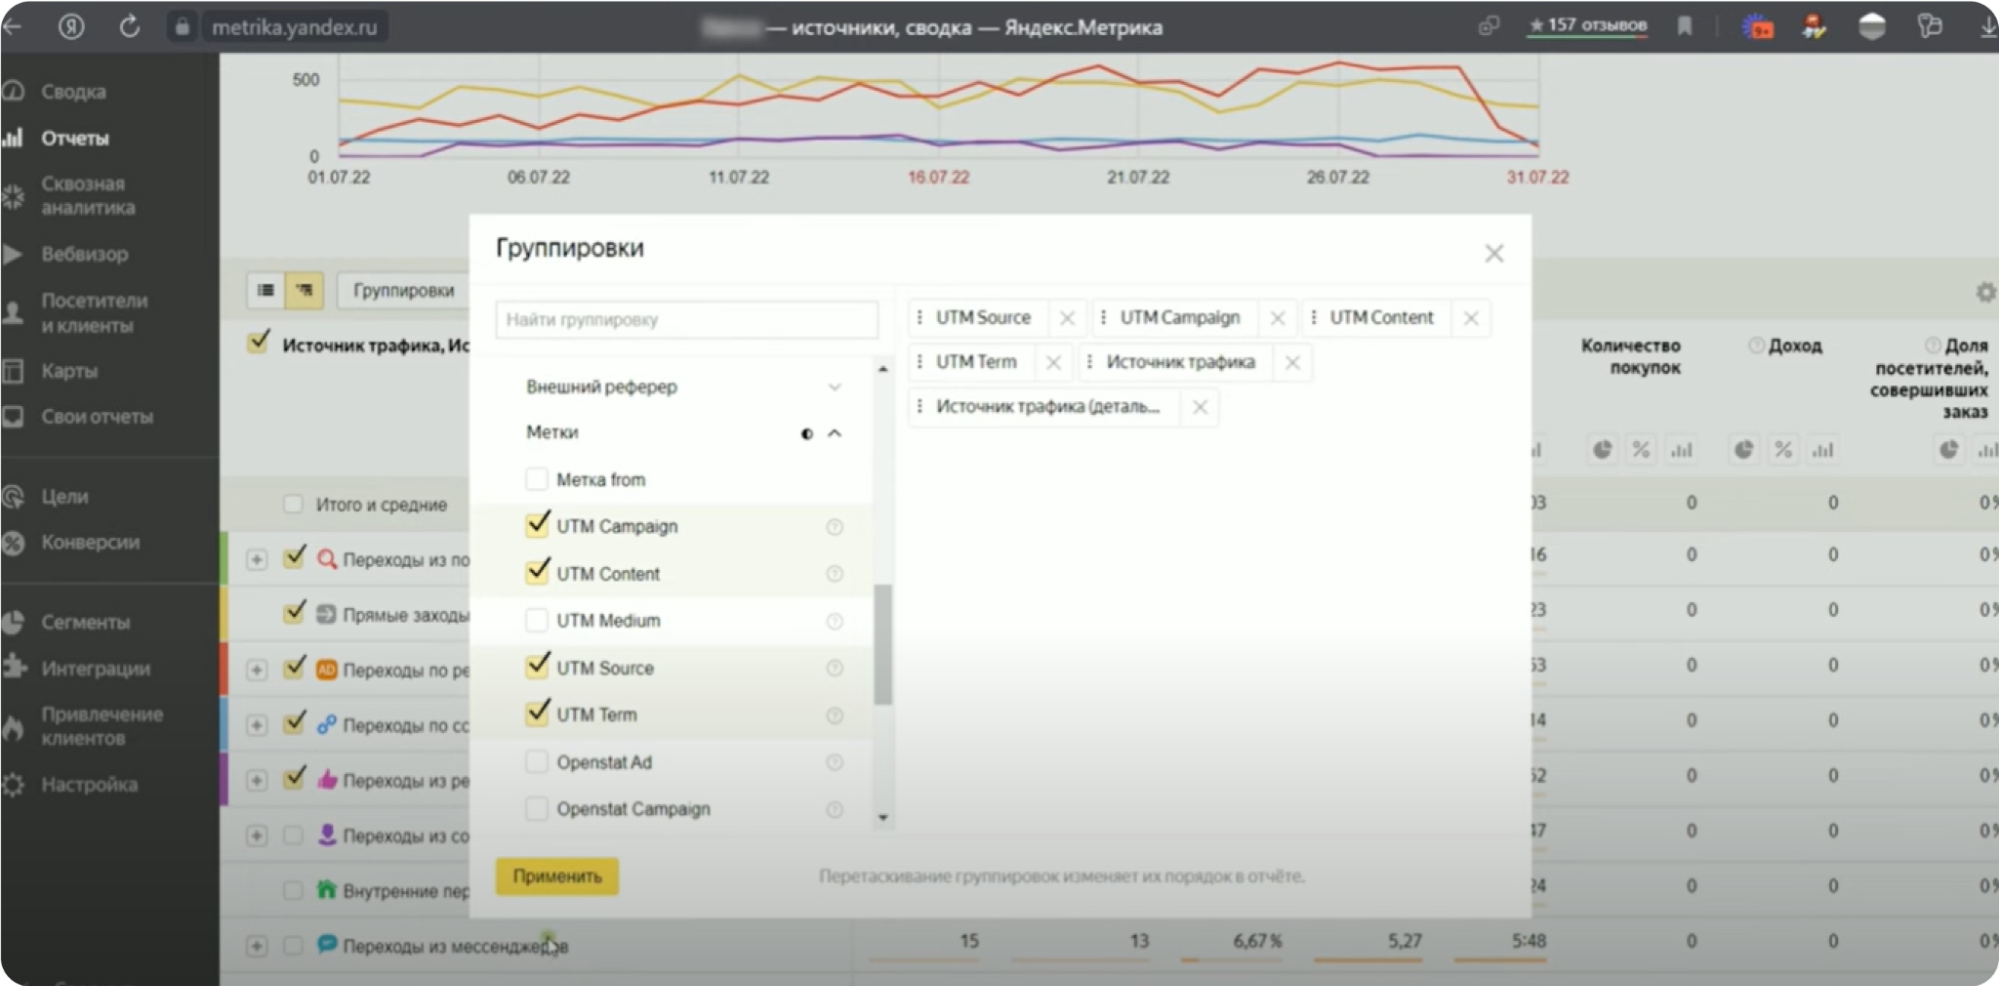Tick the Метка from checkbox
The width and height of the screenshot is (1999, 986).
pos(537,479)
